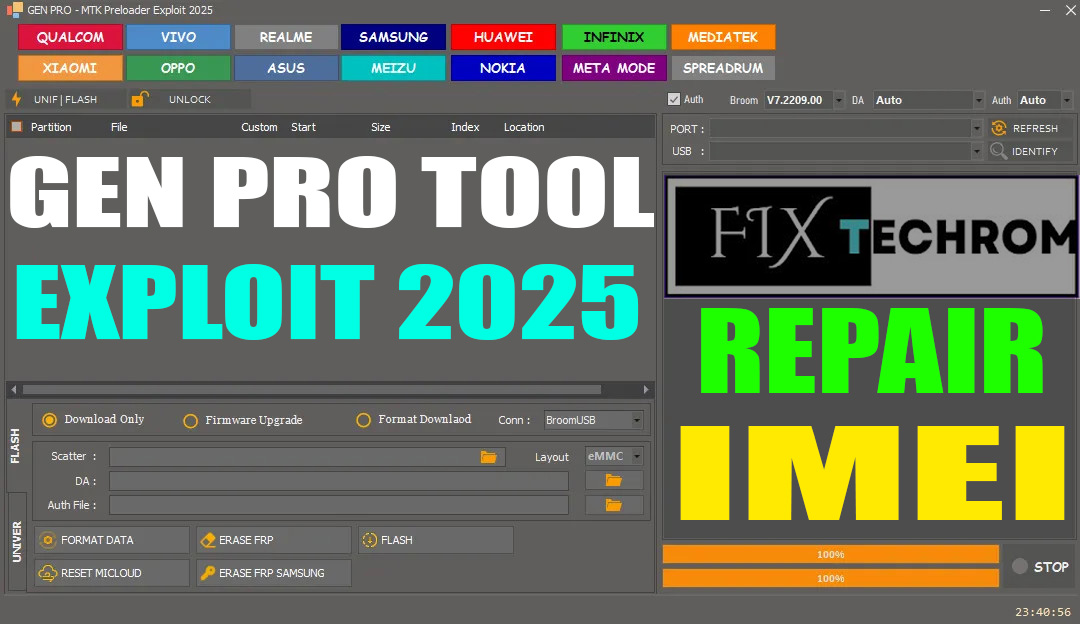The image size is (1080, 624).
Task: Open the Conn BroomUSB dropdown
Action: [x=637, y=420]
